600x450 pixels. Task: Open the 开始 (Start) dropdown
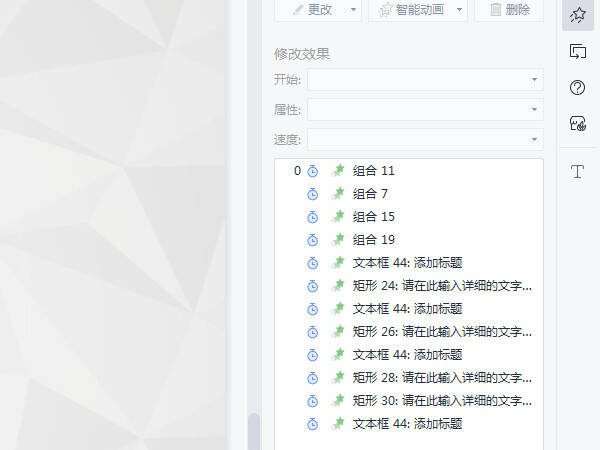(425, 80)
